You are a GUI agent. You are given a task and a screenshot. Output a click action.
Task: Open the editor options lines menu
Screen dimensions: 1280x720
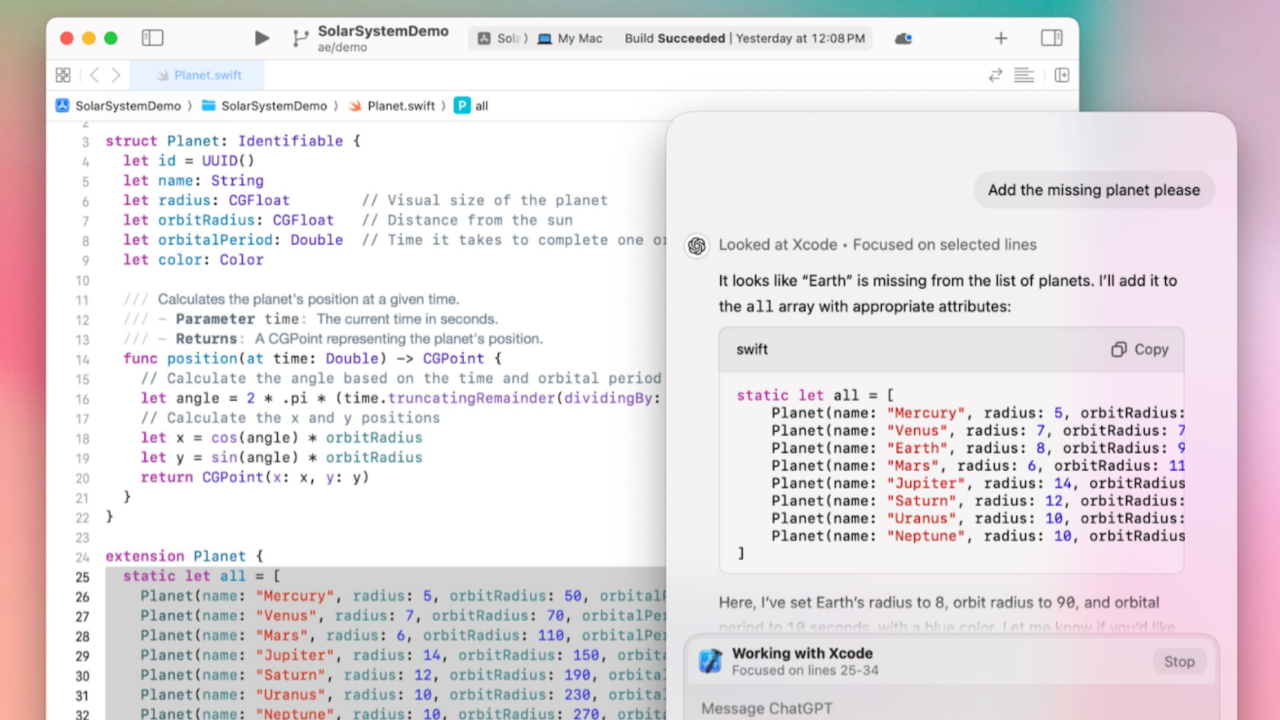click(x=1023, y=75)
